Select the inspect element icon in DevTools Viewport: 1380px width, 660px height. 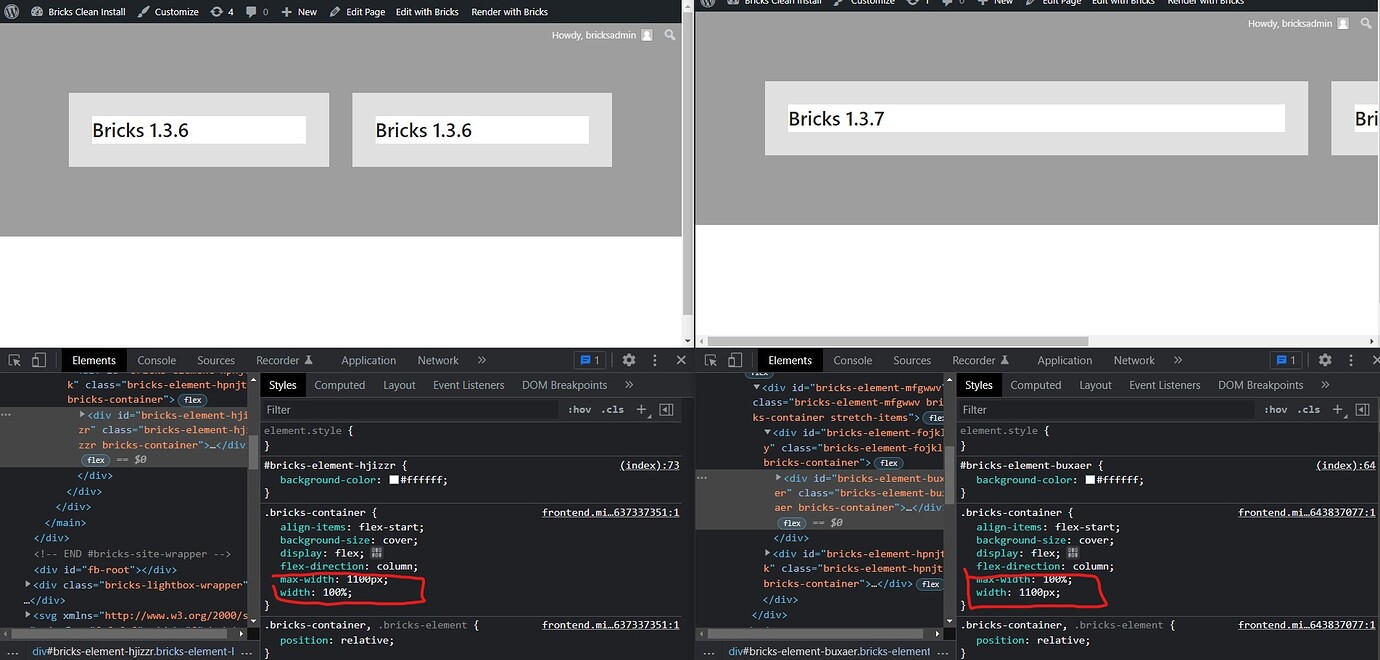pos(14,359)
